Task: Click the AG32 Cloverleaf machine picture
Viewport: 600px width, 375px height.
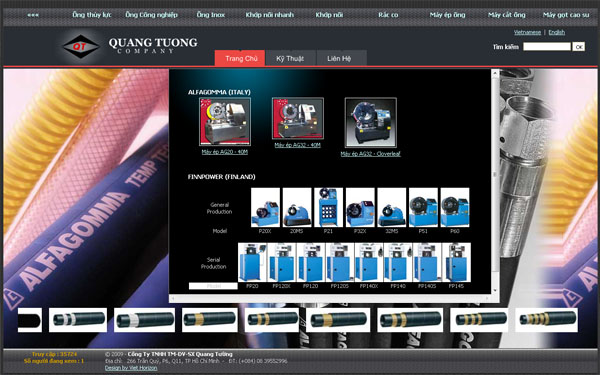Action: pos(370,122)
